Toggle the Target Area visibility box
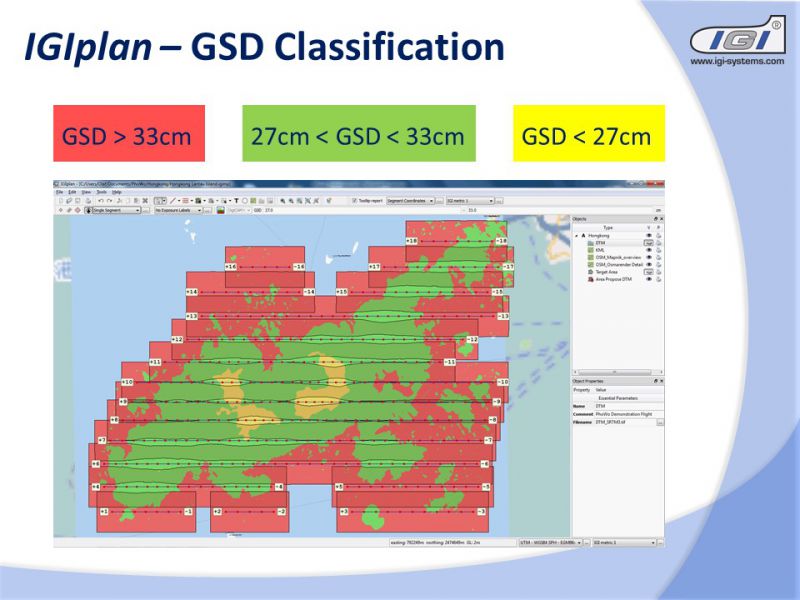The width and height of the screenshot is (800, 600). (648, 272)
